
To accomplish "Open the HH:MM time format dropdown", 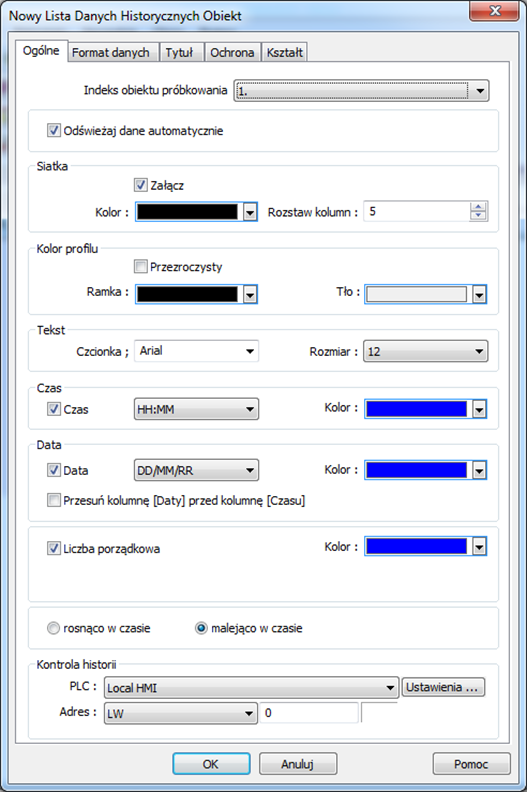I will 196,409.
